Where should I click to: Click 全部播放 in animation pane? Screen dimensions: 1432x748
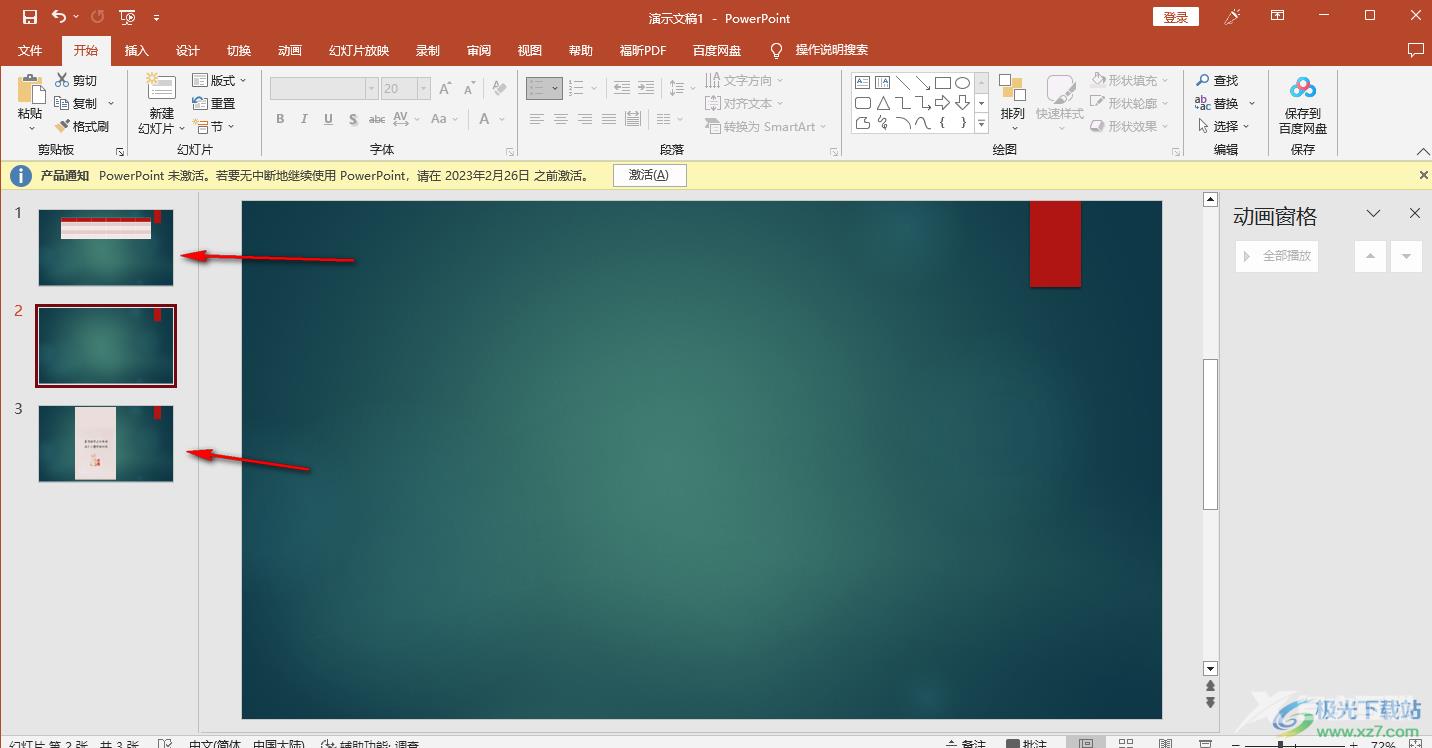(1277, 256)
